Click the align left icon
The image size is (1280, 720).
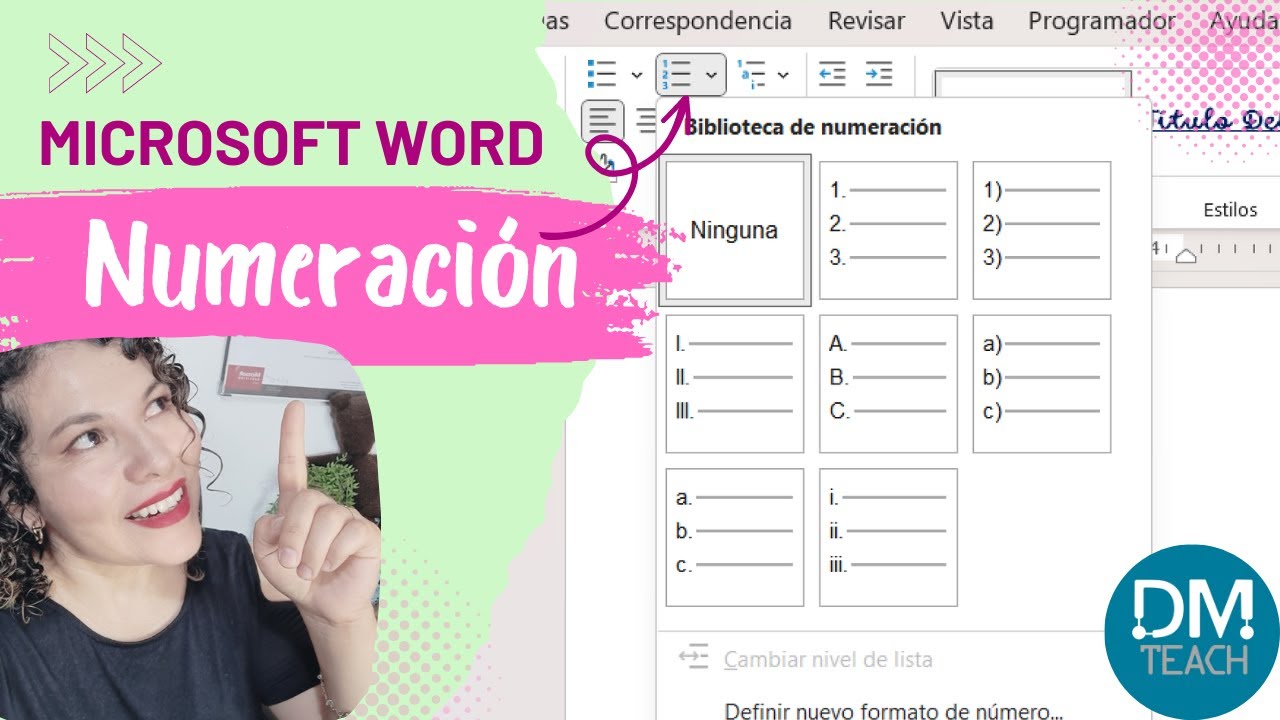coord(602,121)
